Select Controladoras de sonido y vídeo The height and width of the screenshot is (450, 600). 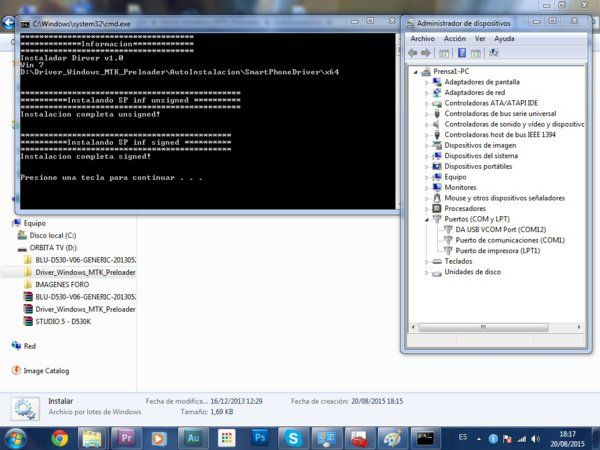(x=514, y=124)
